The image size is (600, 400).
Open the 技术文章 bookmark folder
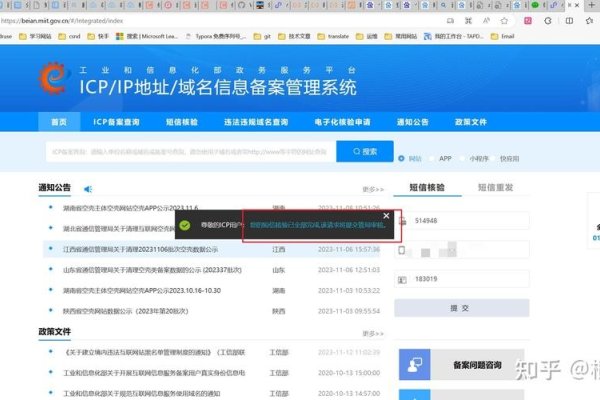pyautogui.click(x=294, y=36)
